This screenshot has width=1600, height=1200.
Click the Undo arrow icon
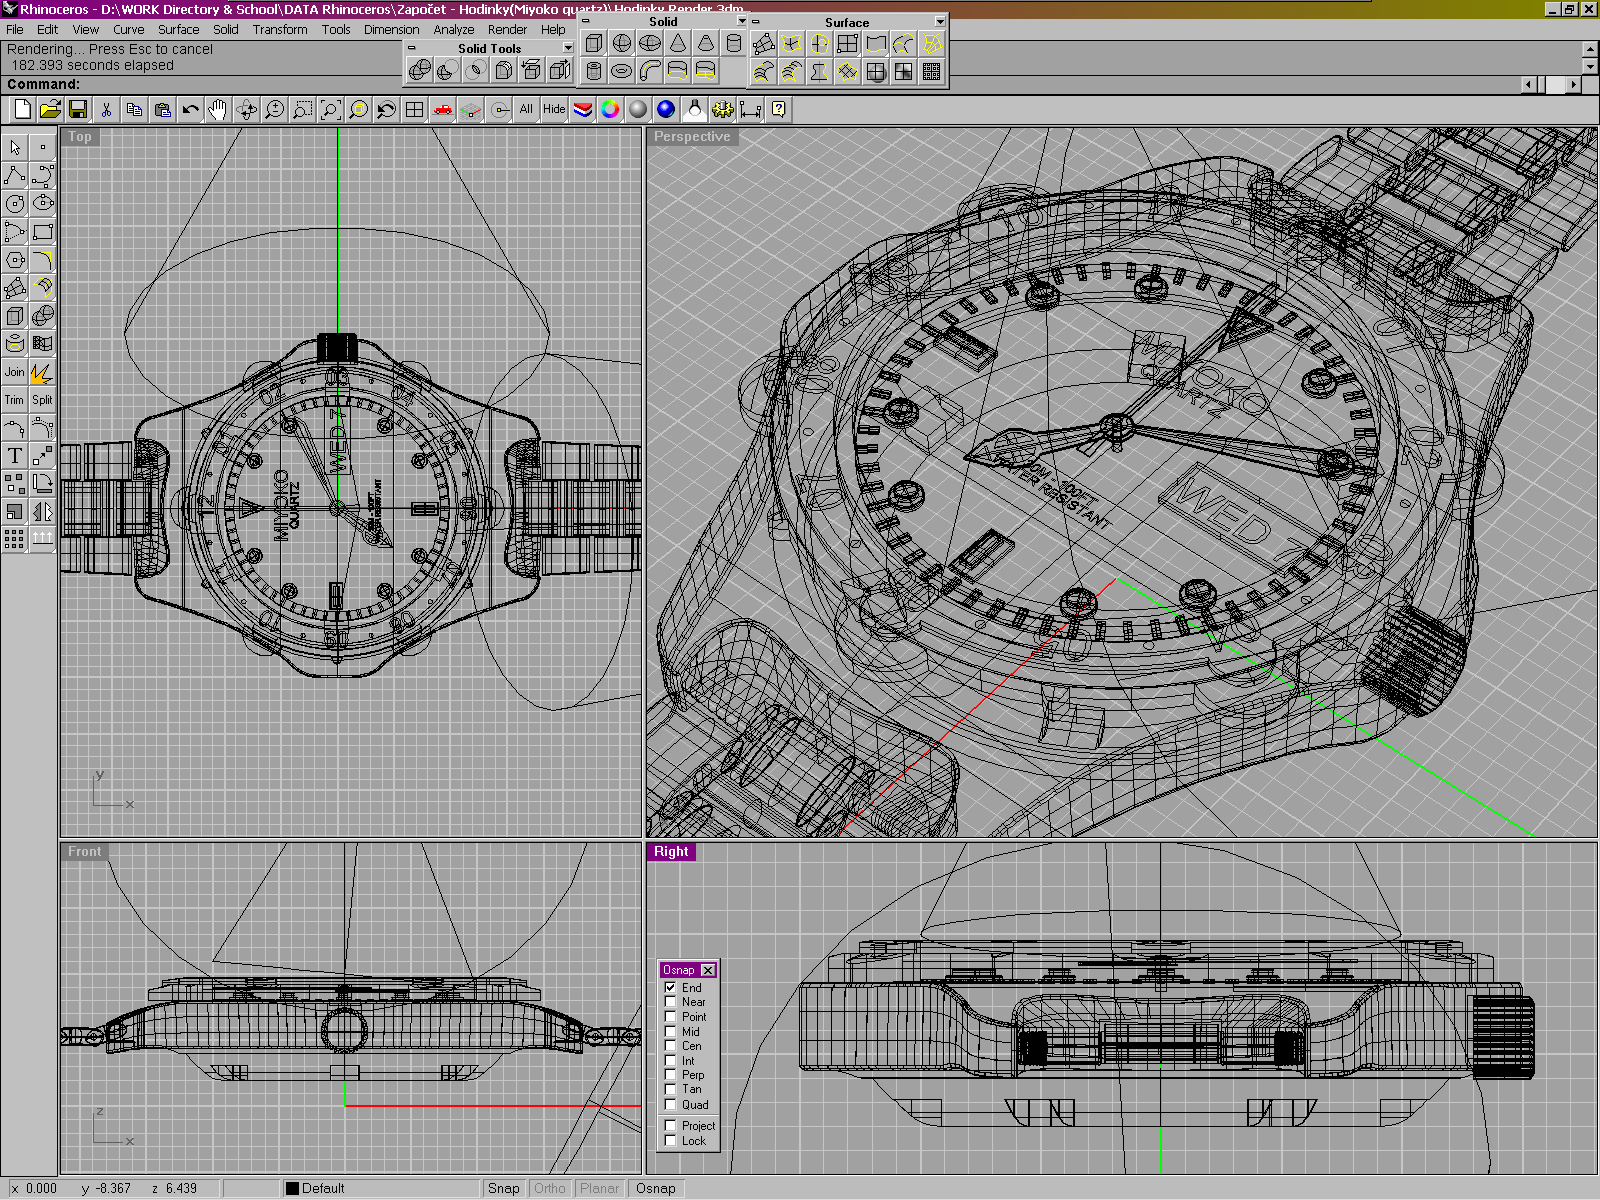coord(190,109)
